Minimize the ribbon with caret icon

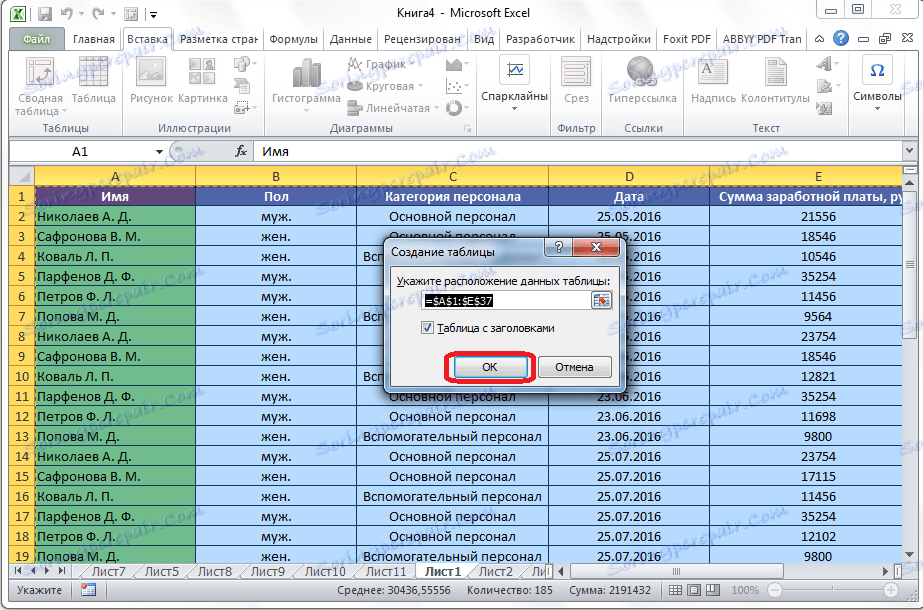pyautogui.click(x=819, y=39)
